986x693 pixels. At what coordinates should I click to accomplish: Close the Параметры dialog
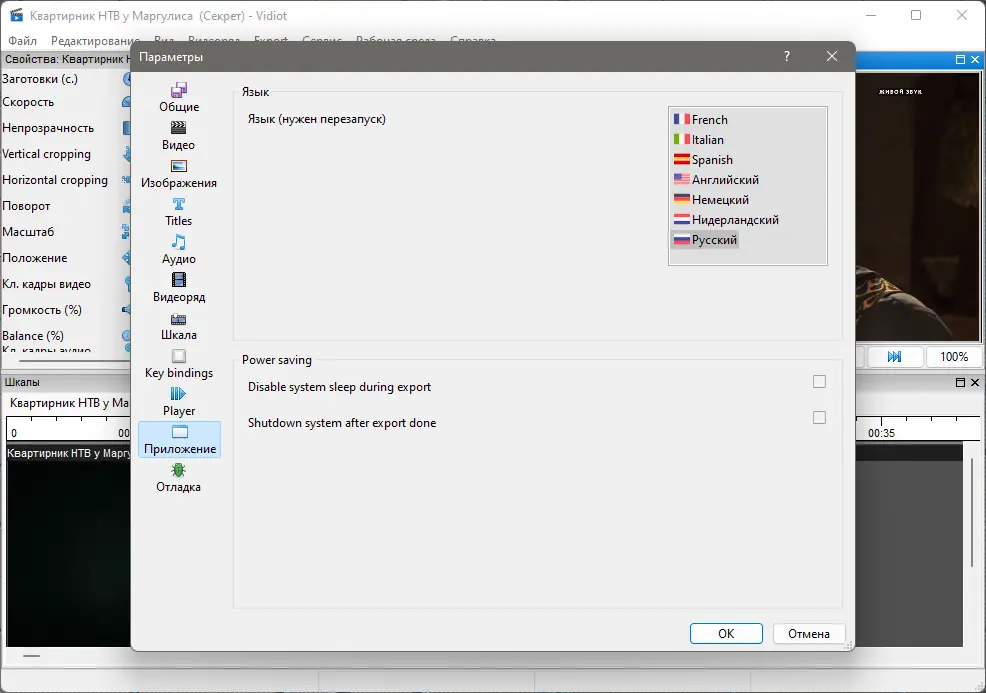pyautogui.click(x=831, y=57)
